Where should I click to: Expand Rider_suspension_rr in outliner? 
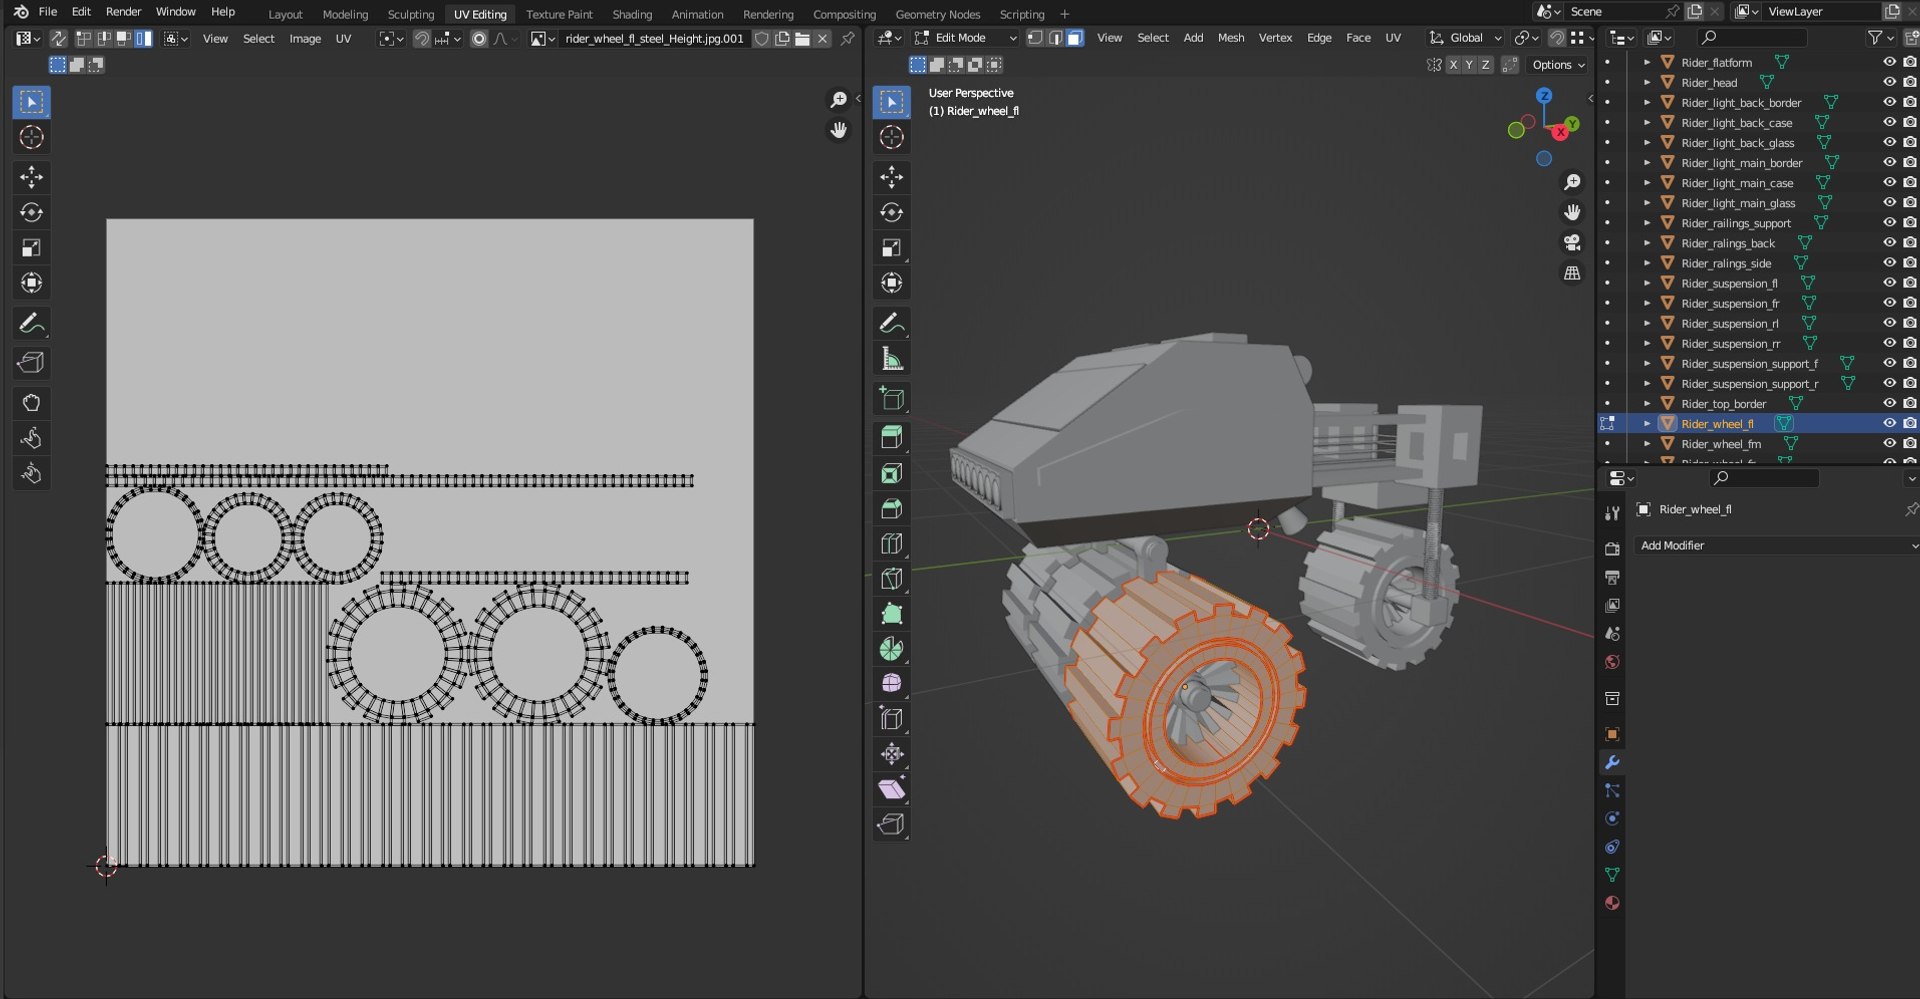click(x=1647, y=343)
